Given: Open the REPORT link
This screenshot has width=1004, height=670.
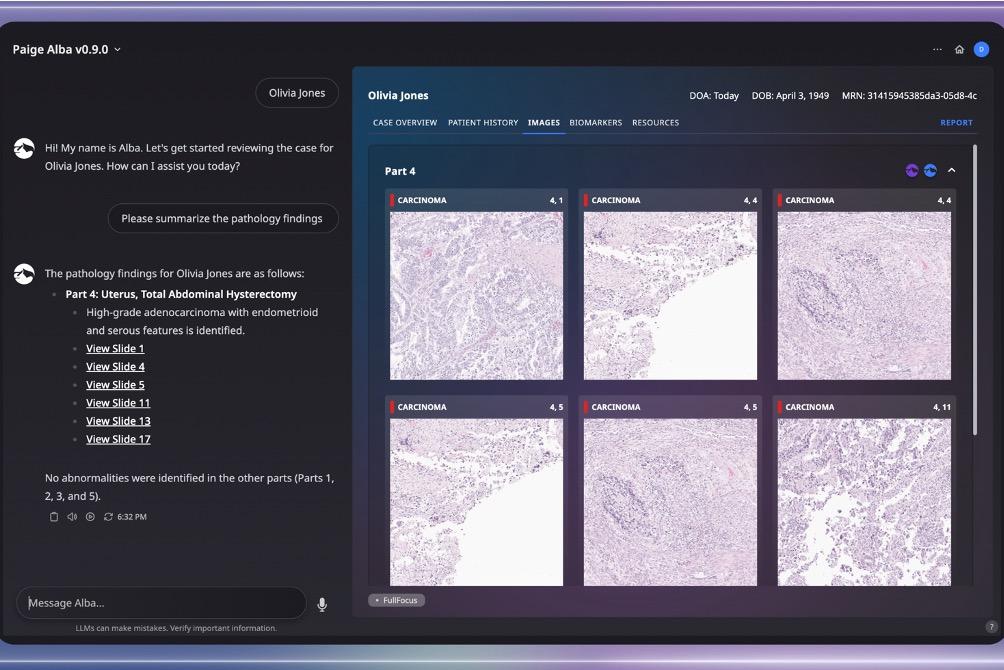Looking at the screenshot, I should tap(956, 122).
